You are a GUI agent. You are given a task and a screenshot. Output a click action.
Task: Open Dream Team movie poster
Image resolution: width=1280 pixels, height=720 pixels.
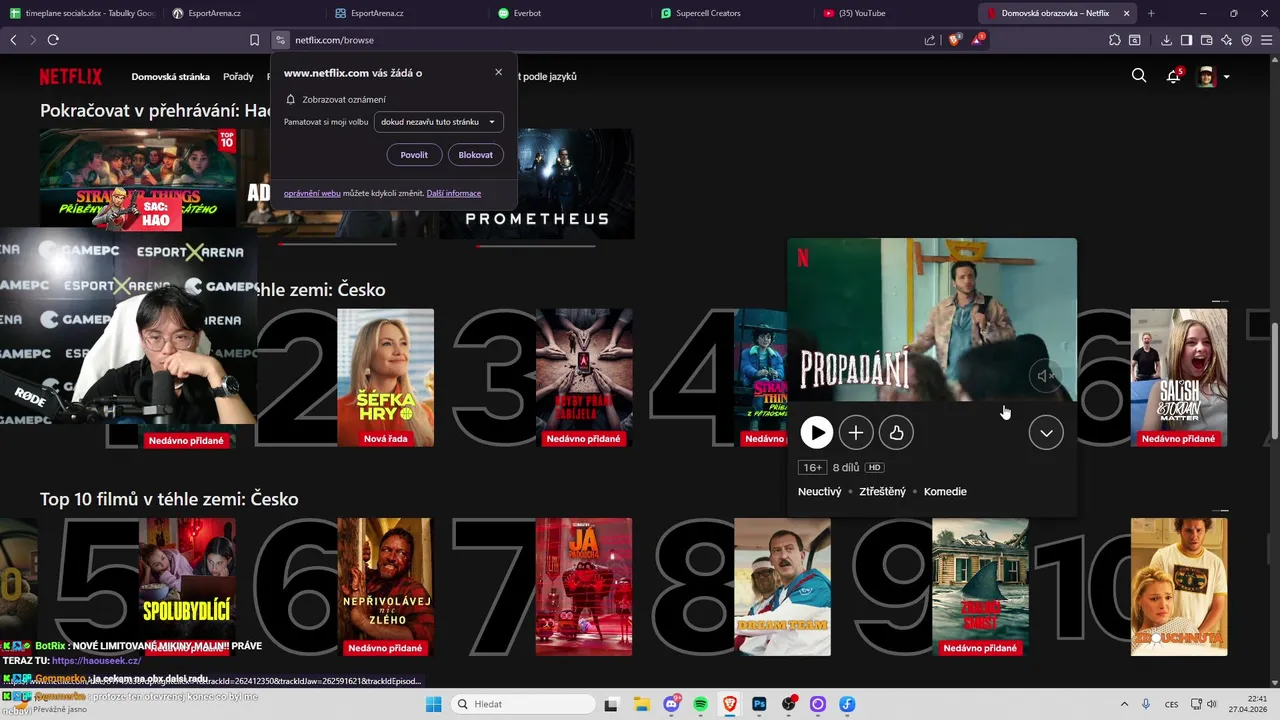tap(783, 587)
